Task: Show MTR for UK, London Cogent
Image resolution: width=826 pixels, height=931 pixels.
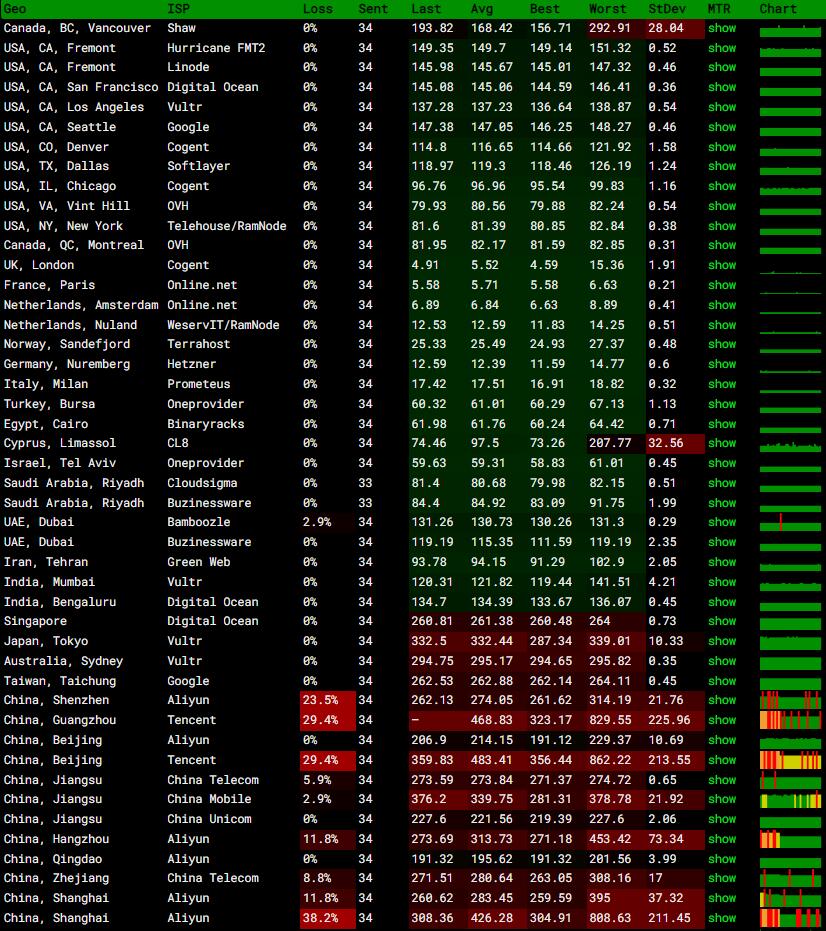Action: 722,265
